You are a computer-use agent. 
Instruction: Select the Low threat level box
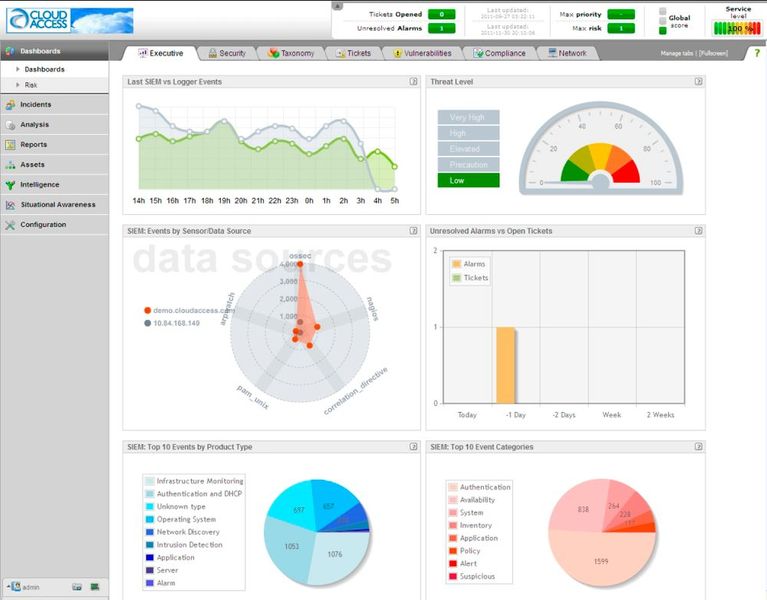pos(469,180)
